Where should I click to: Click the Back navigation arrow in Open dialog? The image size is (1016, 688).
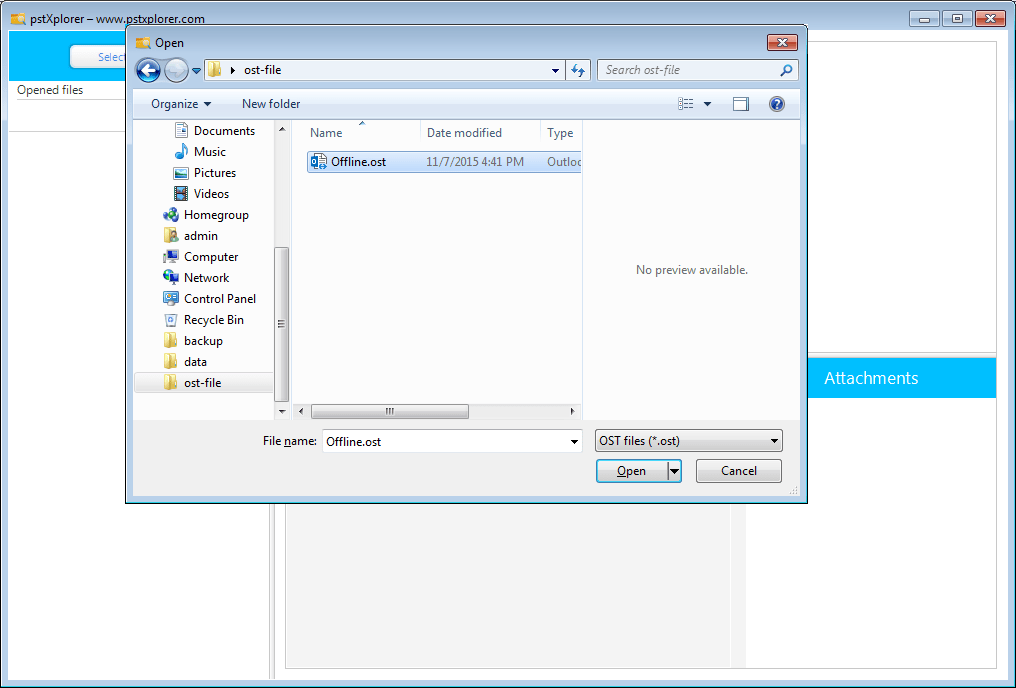148,70
